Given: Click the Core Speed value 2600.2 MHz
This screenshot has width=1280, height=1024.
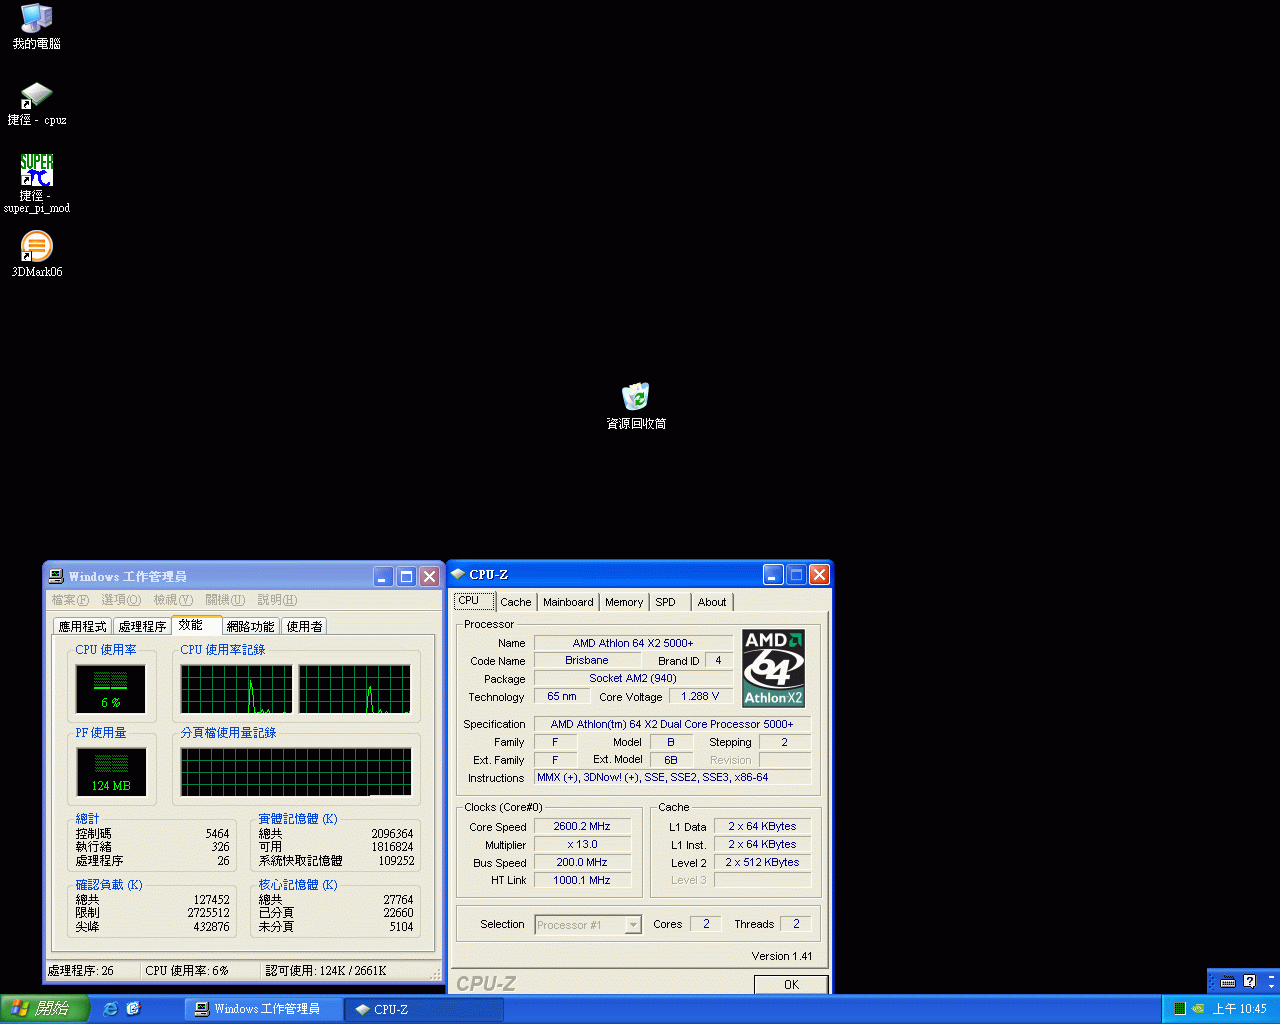Looking at the screenshot, I should coord(582,826).
